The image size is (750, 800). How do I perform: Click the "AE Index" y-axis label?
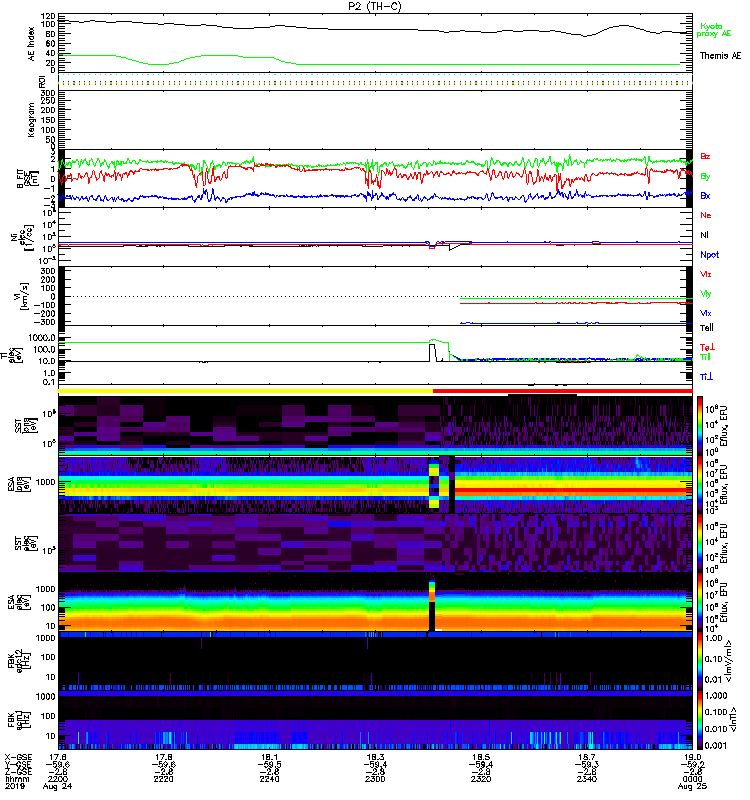pos(31,43)
